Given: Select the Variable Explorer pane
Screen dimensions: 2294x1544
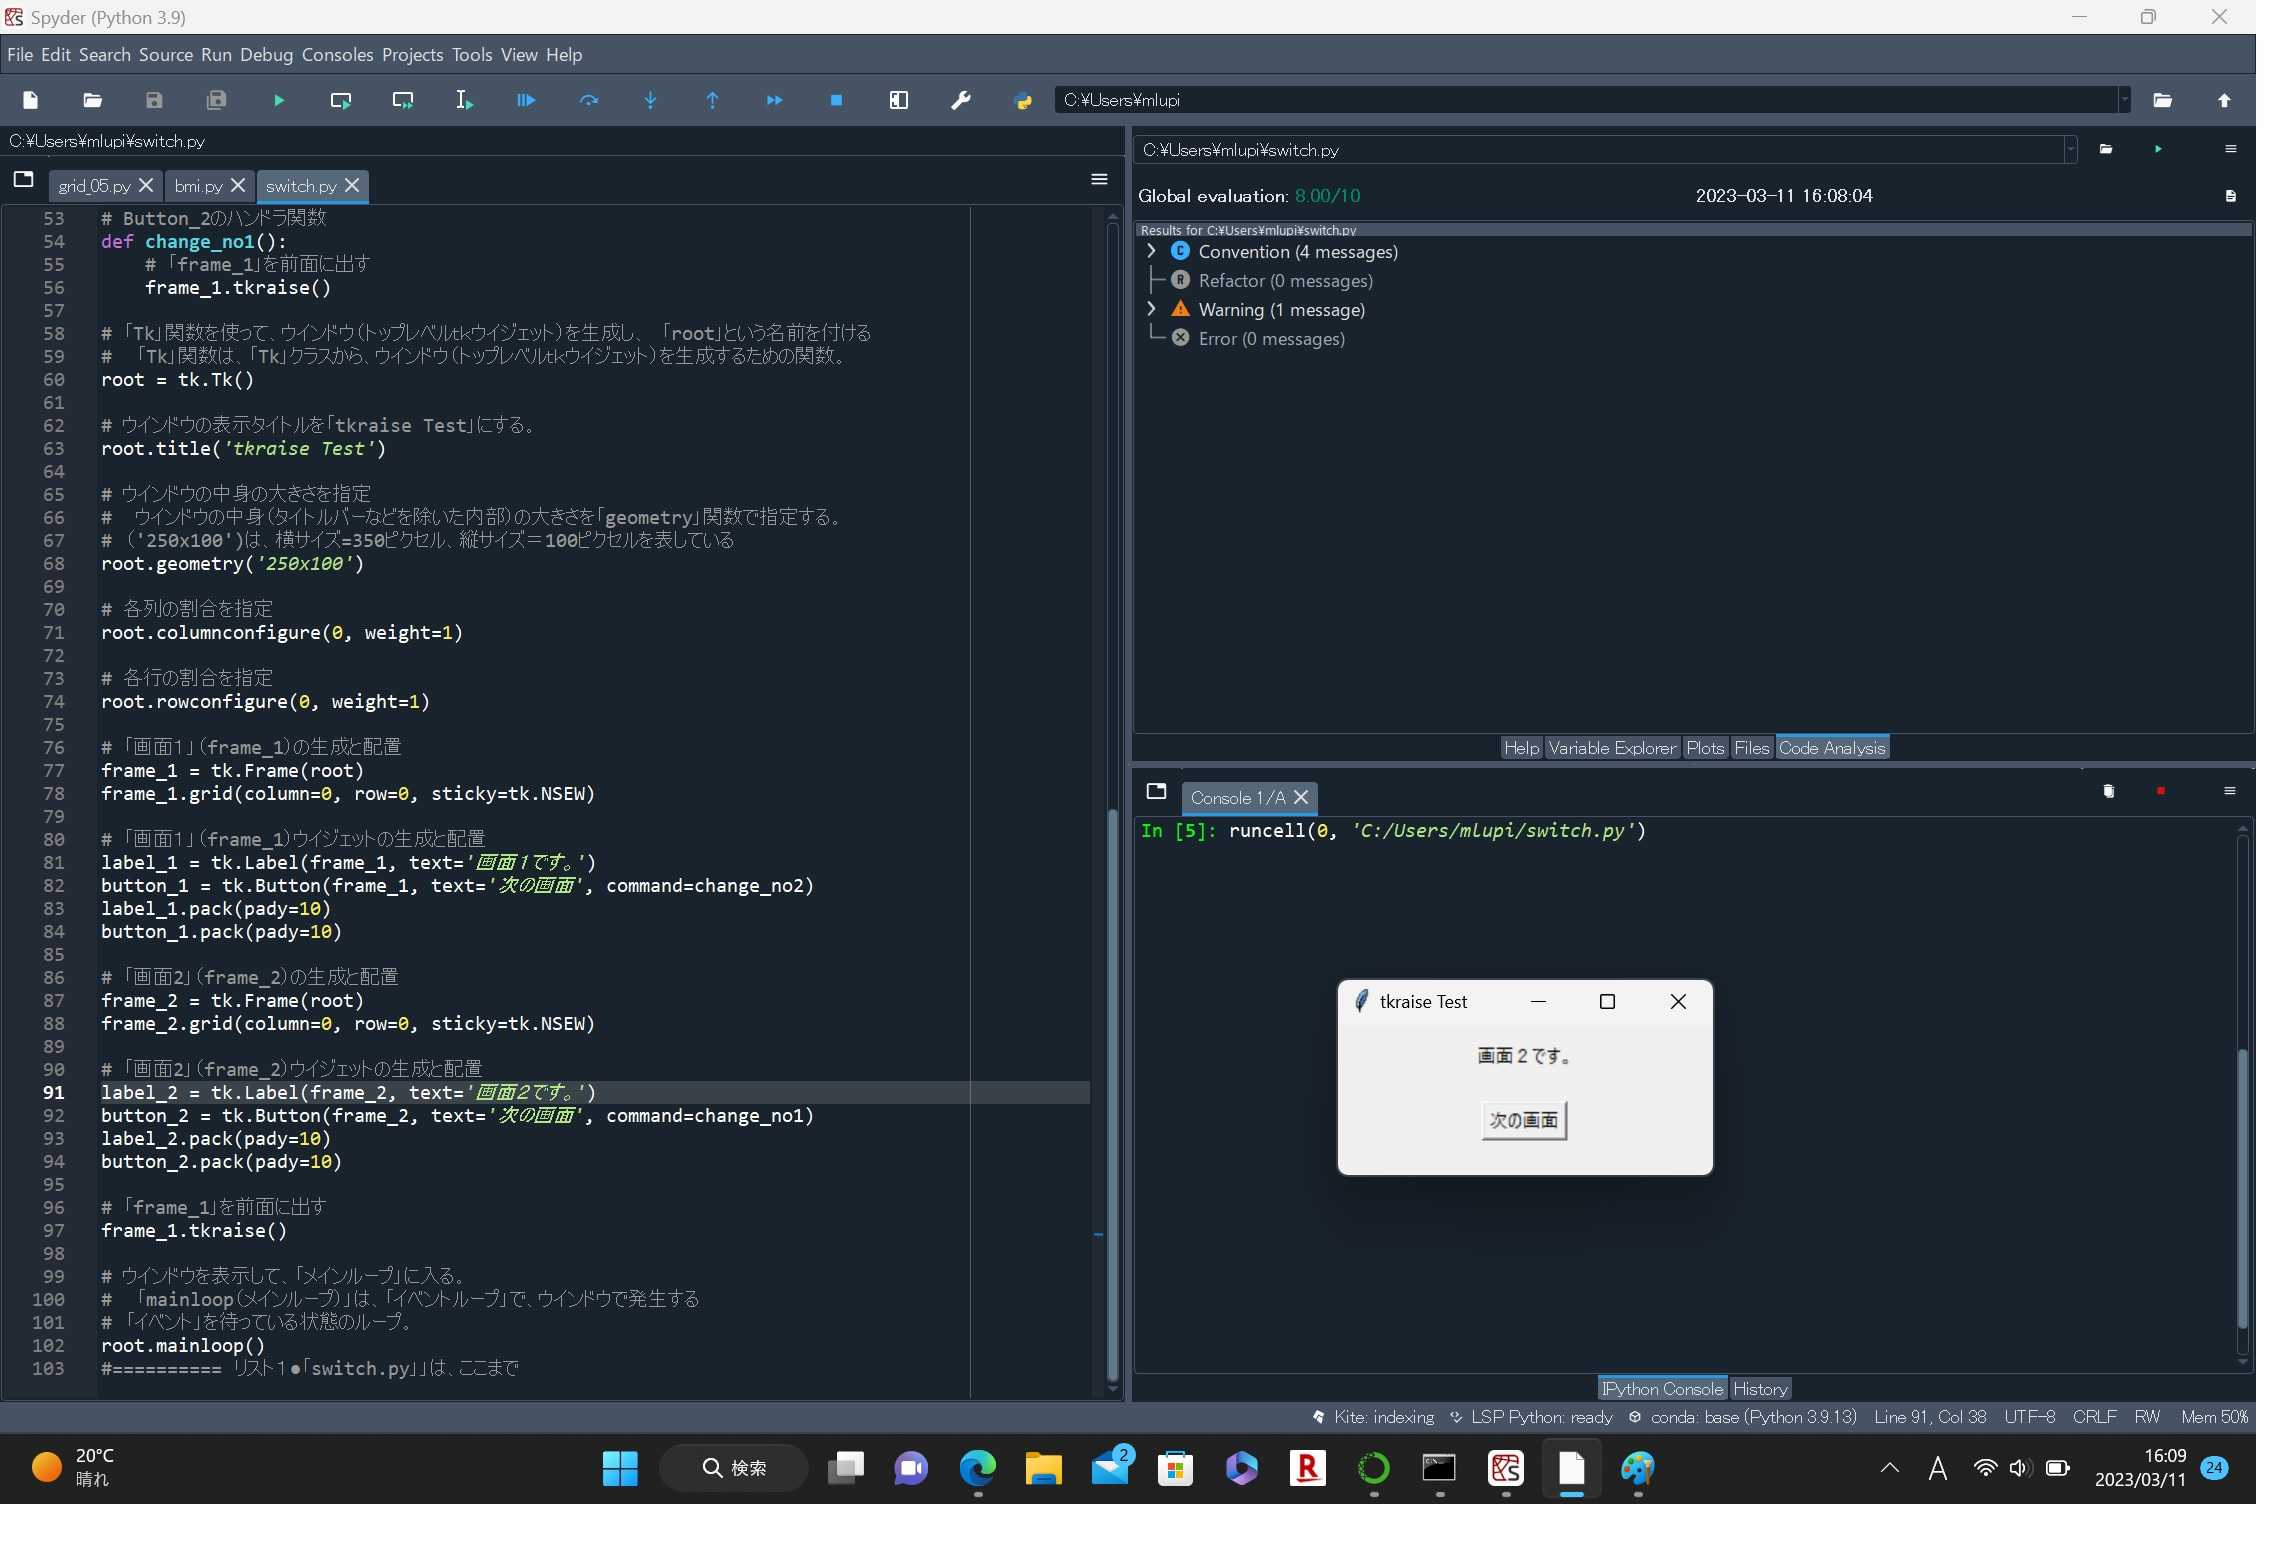Looking at the screenshot, I should click(1611, 747).
